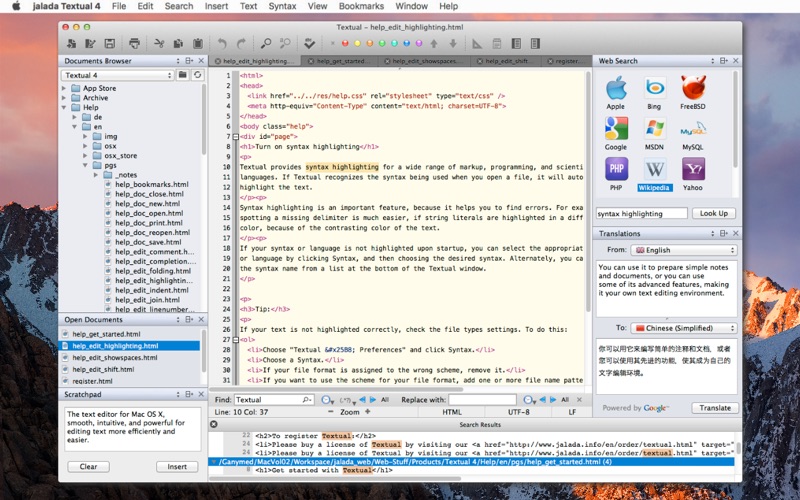Click the New Document toolbar icon
800x500 pixels.
tap(71, 43)
